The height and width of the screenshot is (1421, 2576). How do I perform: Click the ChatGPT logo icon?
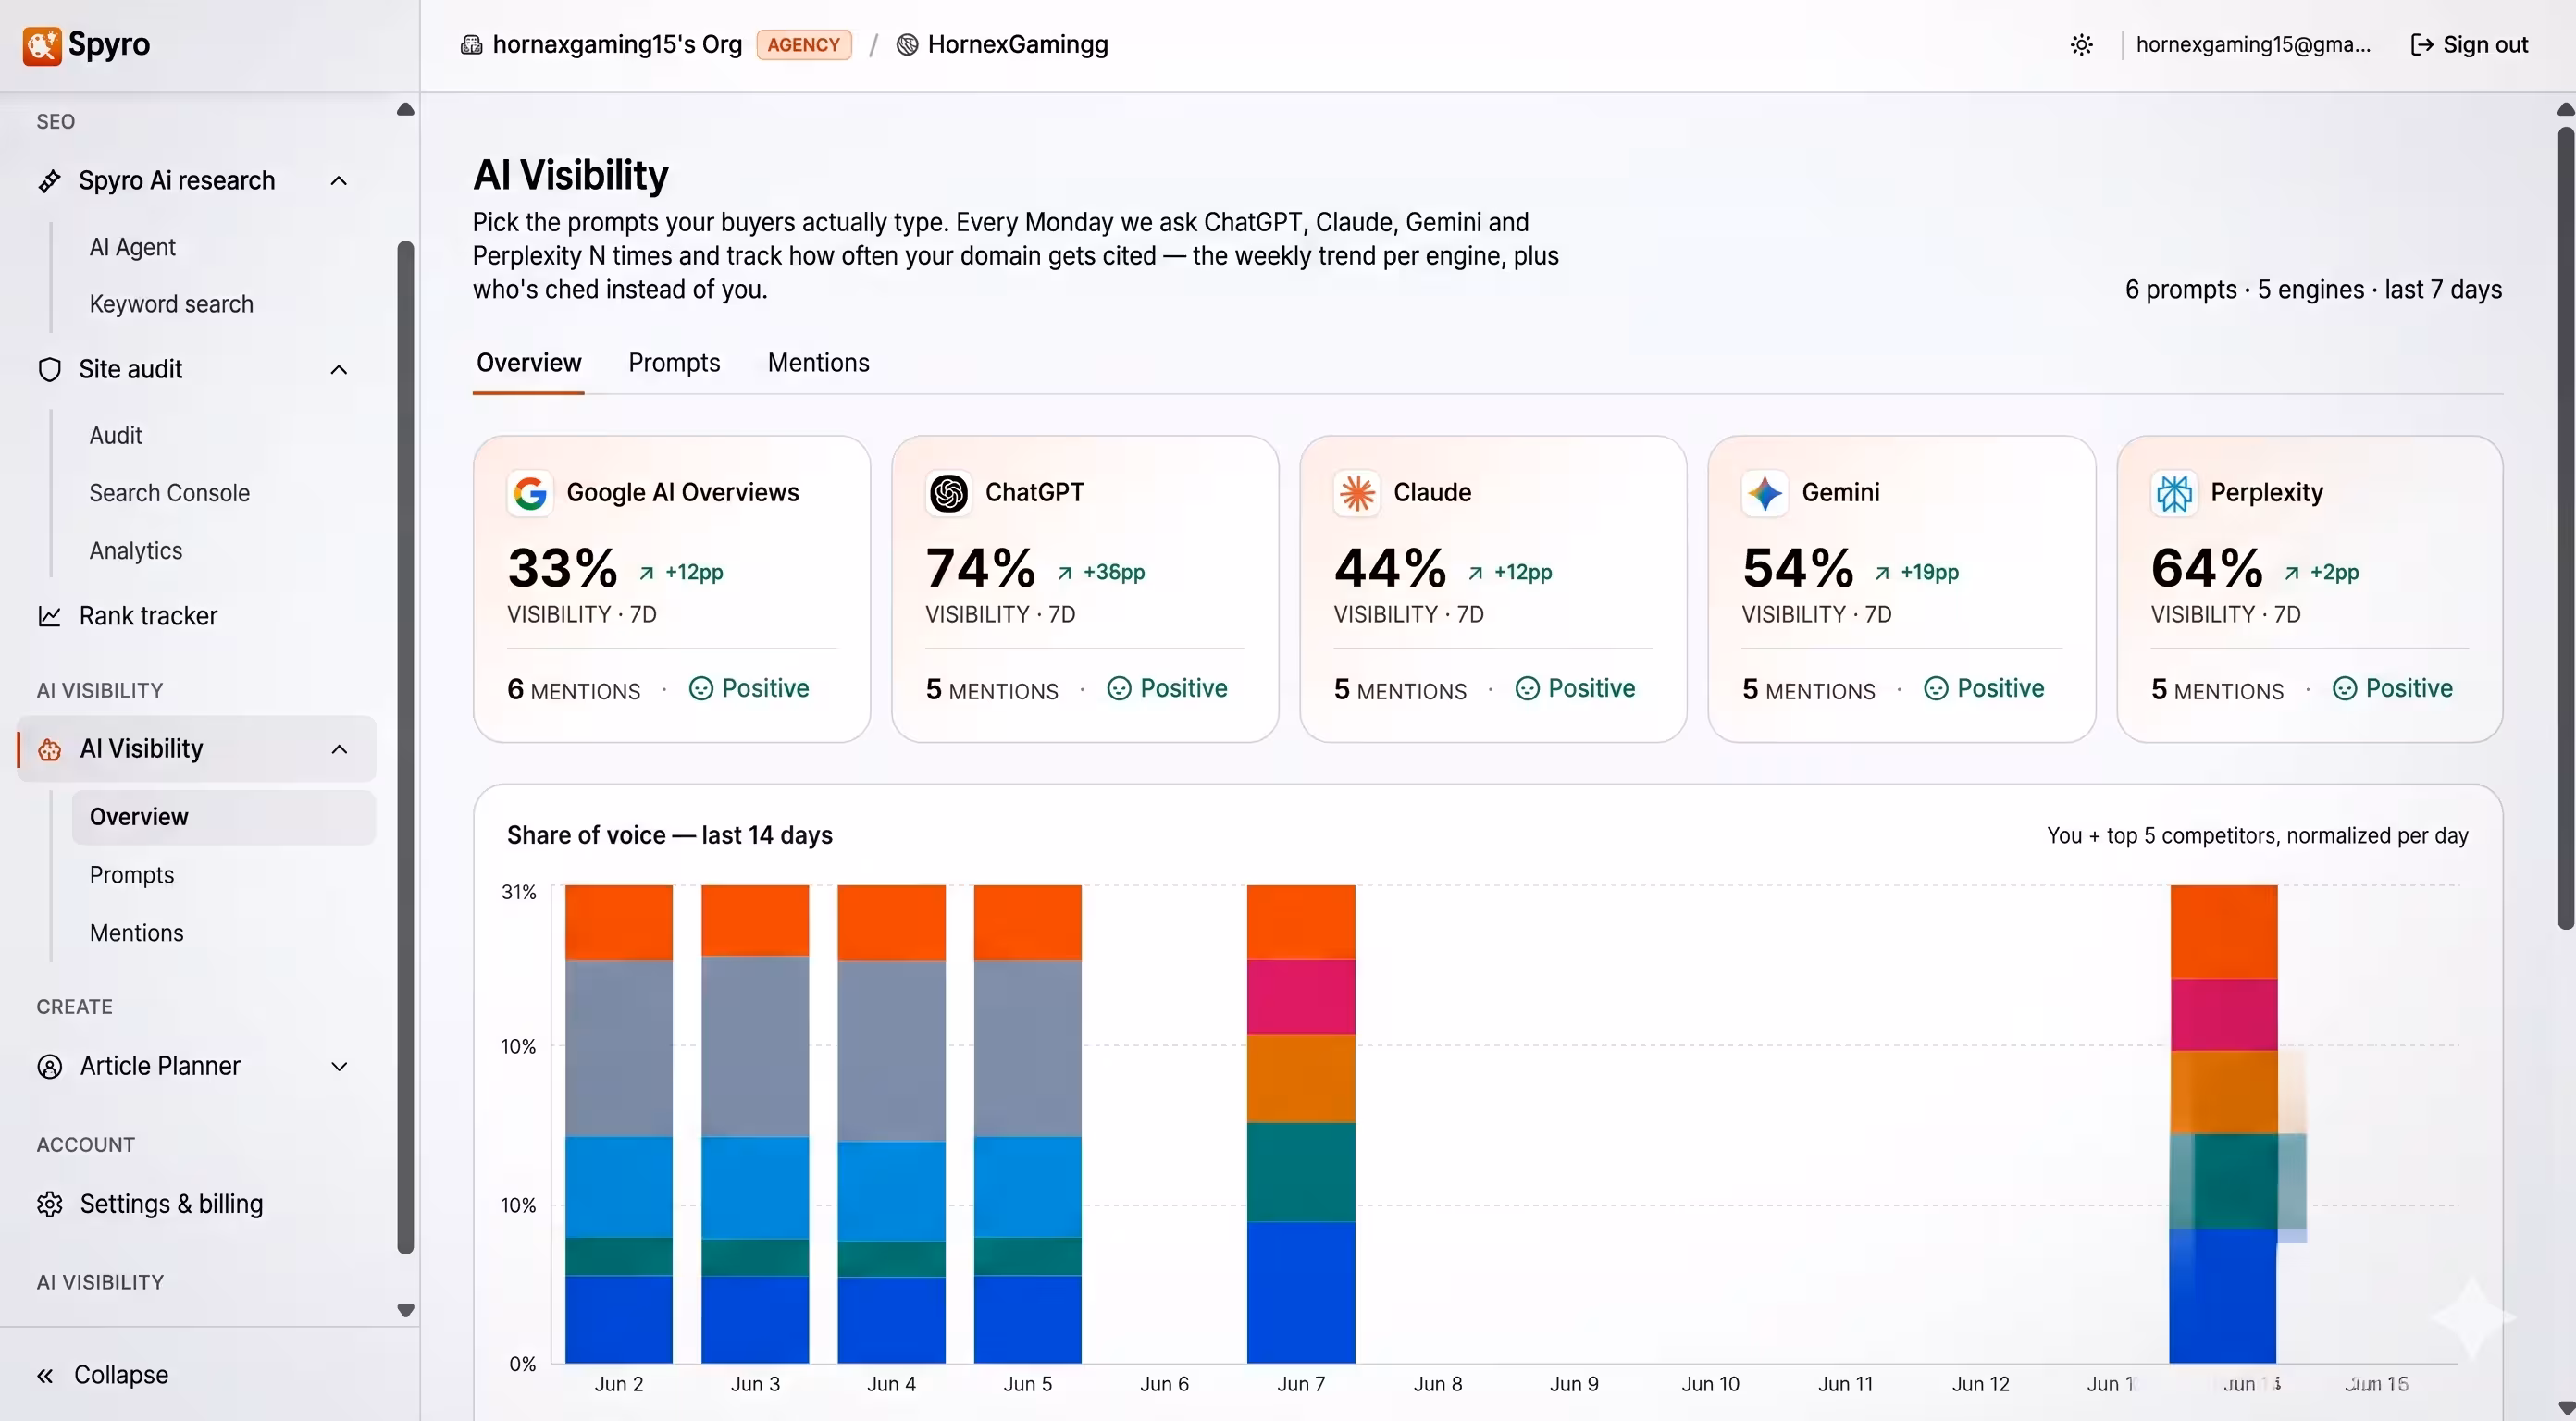coord(948,493)
